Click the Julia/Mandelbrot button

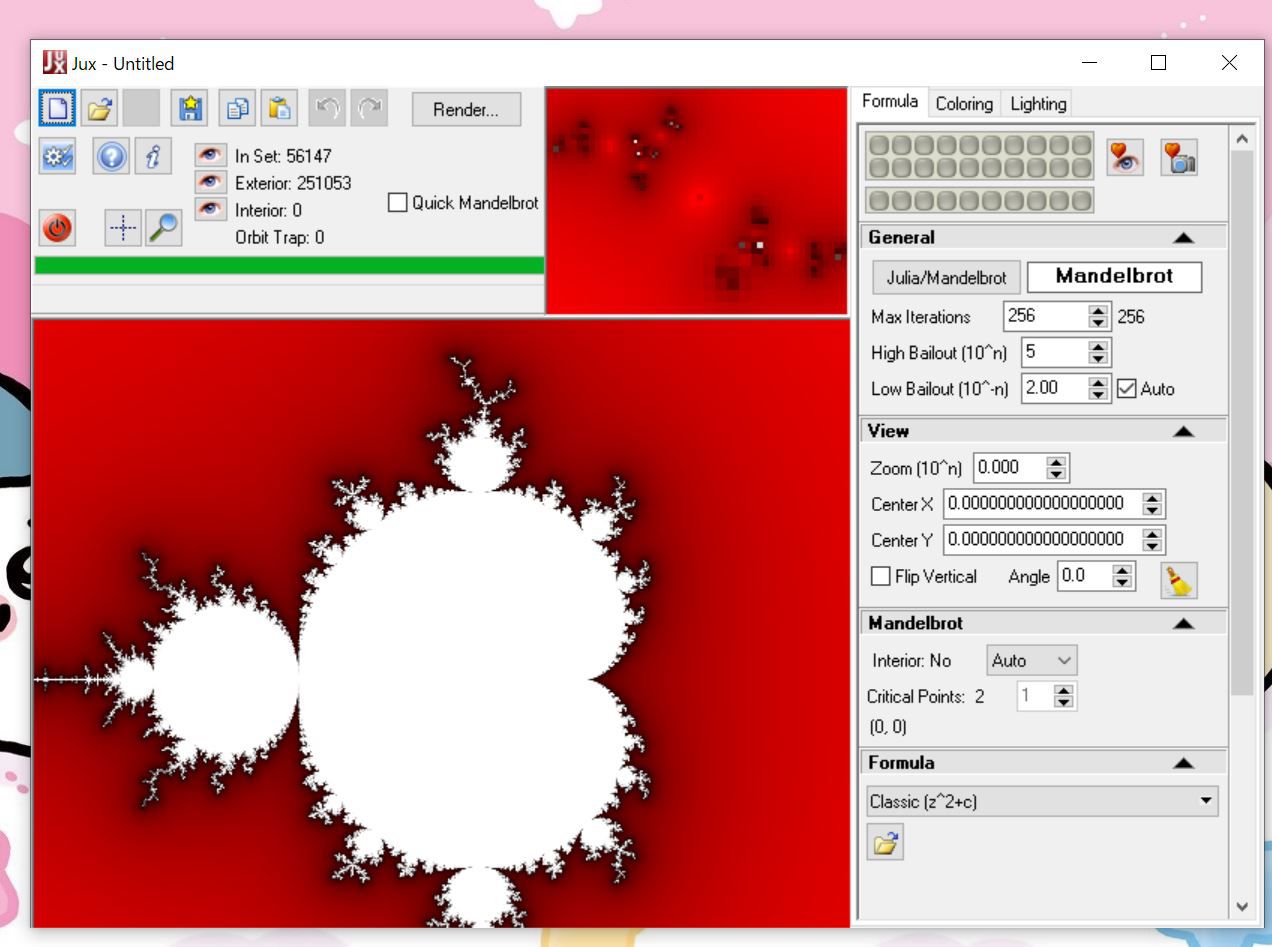coord(946,277)
